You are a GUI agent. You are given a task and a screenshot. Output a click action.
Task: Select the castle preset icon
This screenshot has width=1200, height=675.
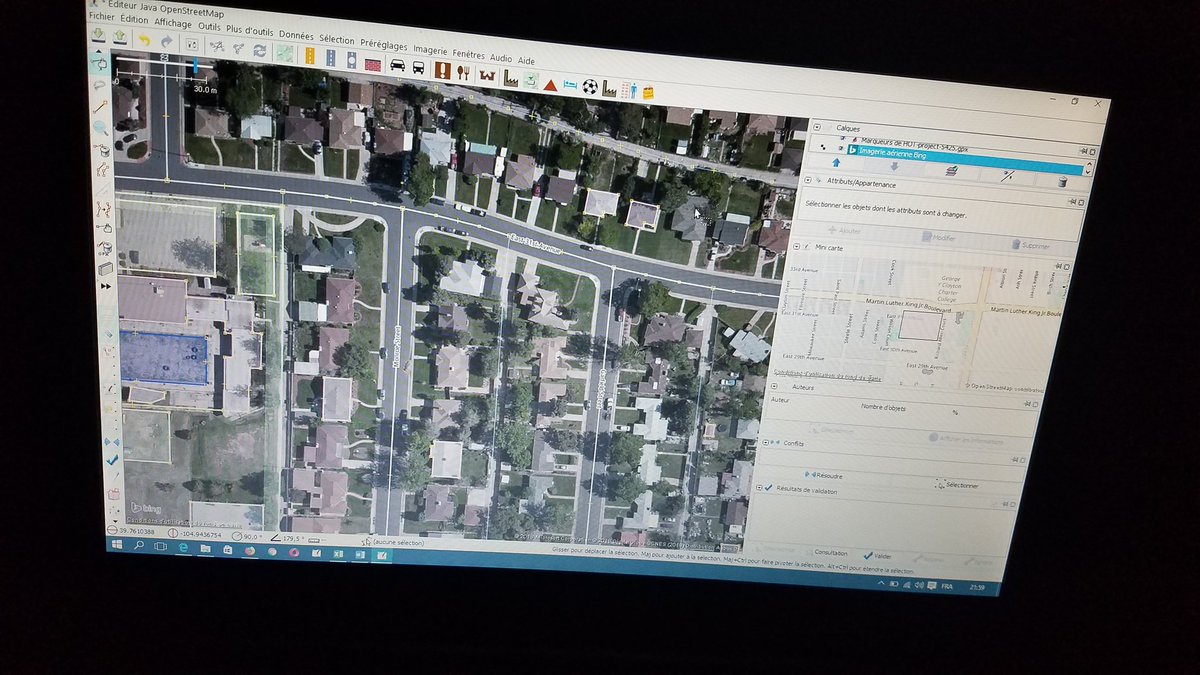(487, 76)
